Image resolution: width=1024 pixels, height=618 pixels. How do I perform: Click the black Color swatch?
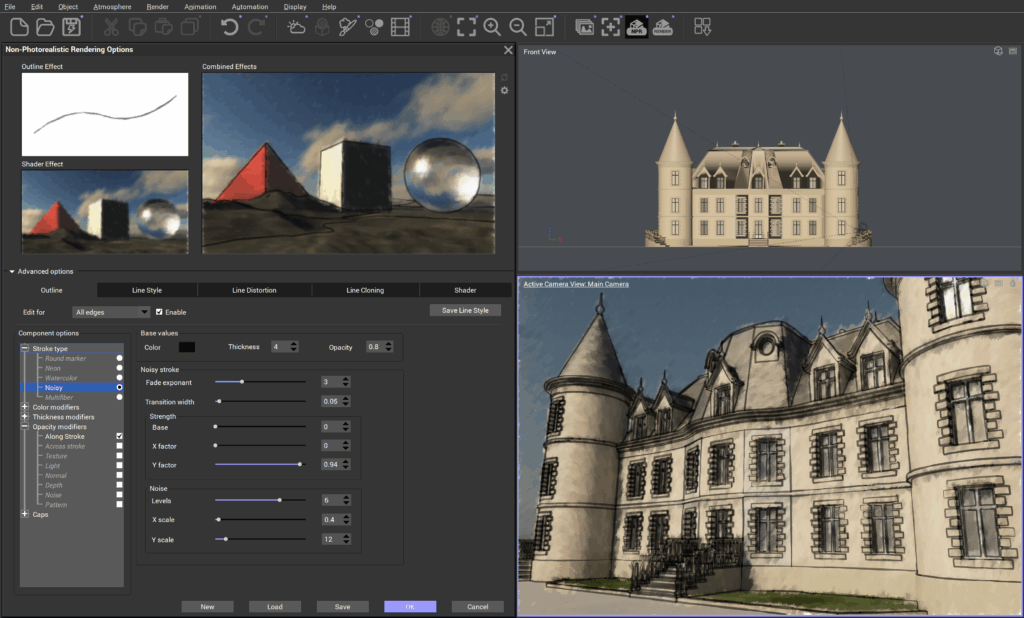coord(187,347)
